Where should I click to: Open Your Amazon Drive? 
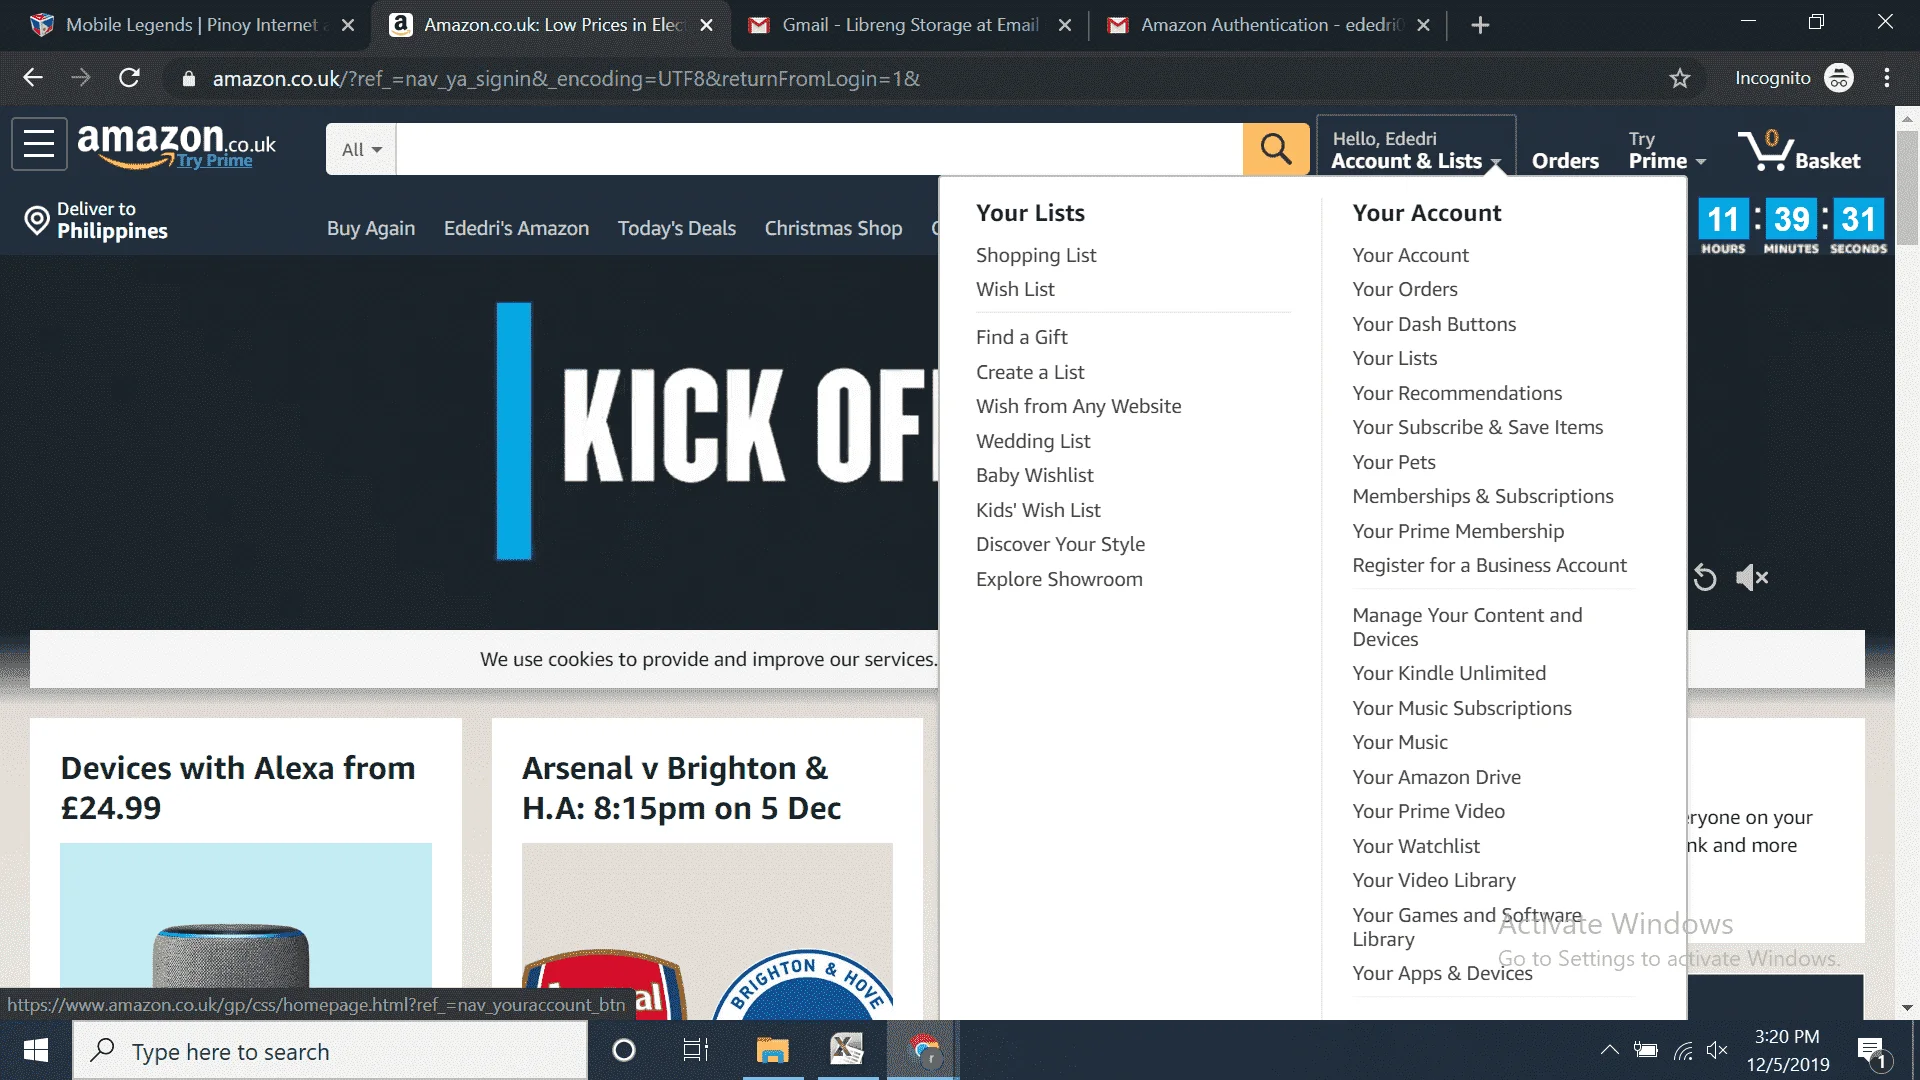(1436, 777)
